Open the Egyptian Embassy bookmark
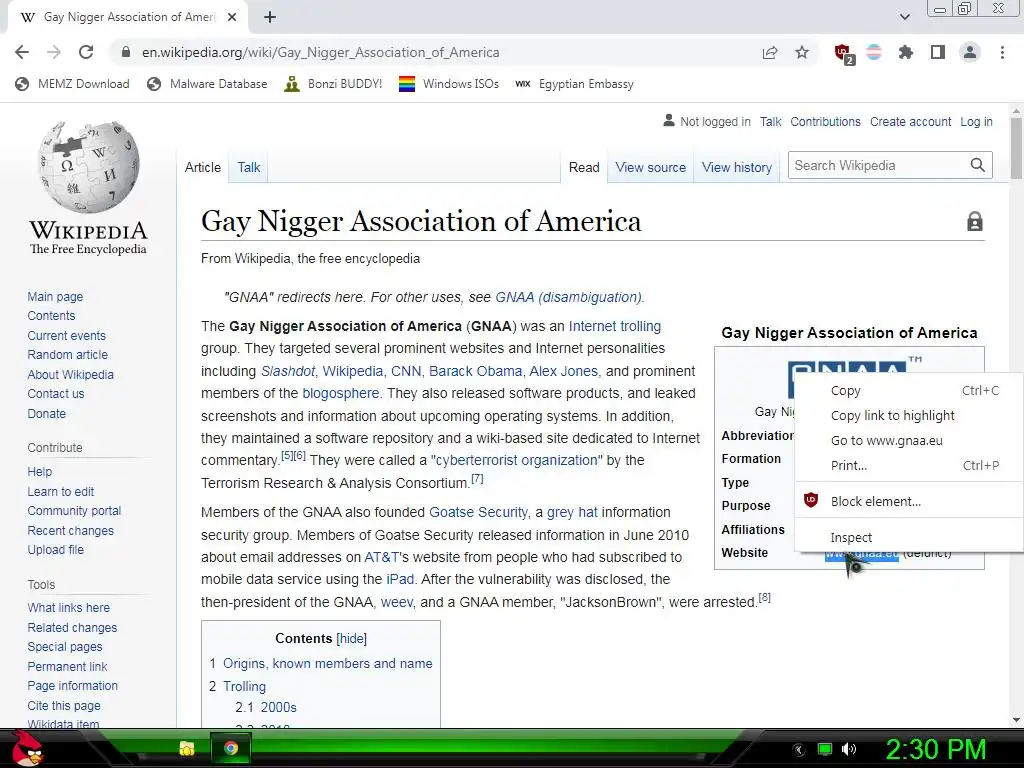1024x768 pixels. coord(575,84)
